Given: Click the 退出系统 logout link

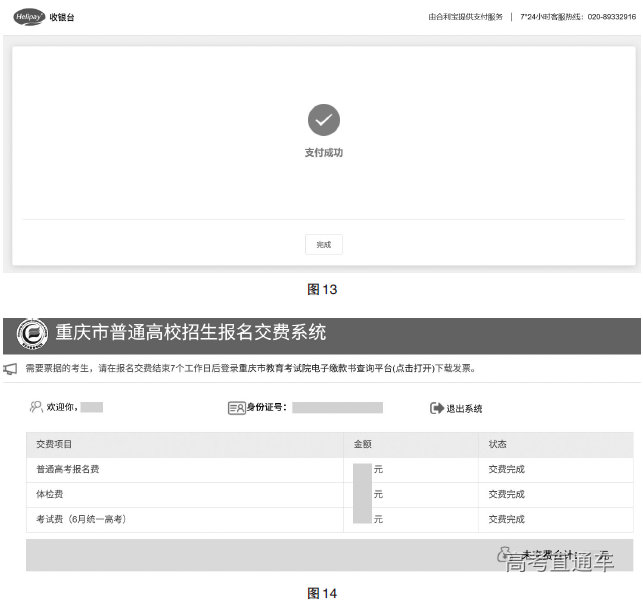Looking at the screenshot, I should [464, 408].
